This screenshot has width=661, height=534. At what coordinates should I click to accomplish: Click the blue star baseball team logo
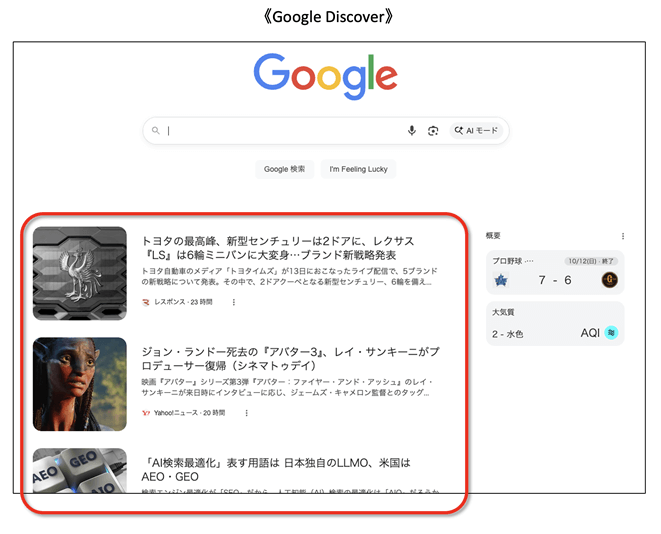point(500,280)
